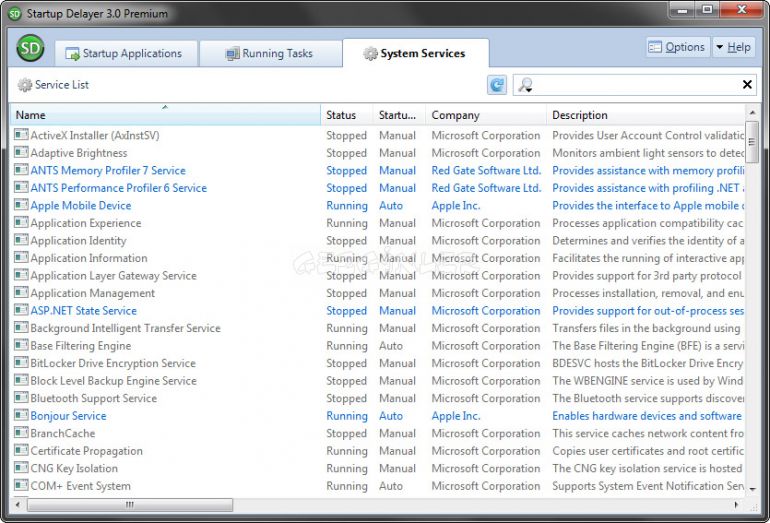Open the Startup Applications tab
Screen dimensions: 770x523
pos(126,54)
